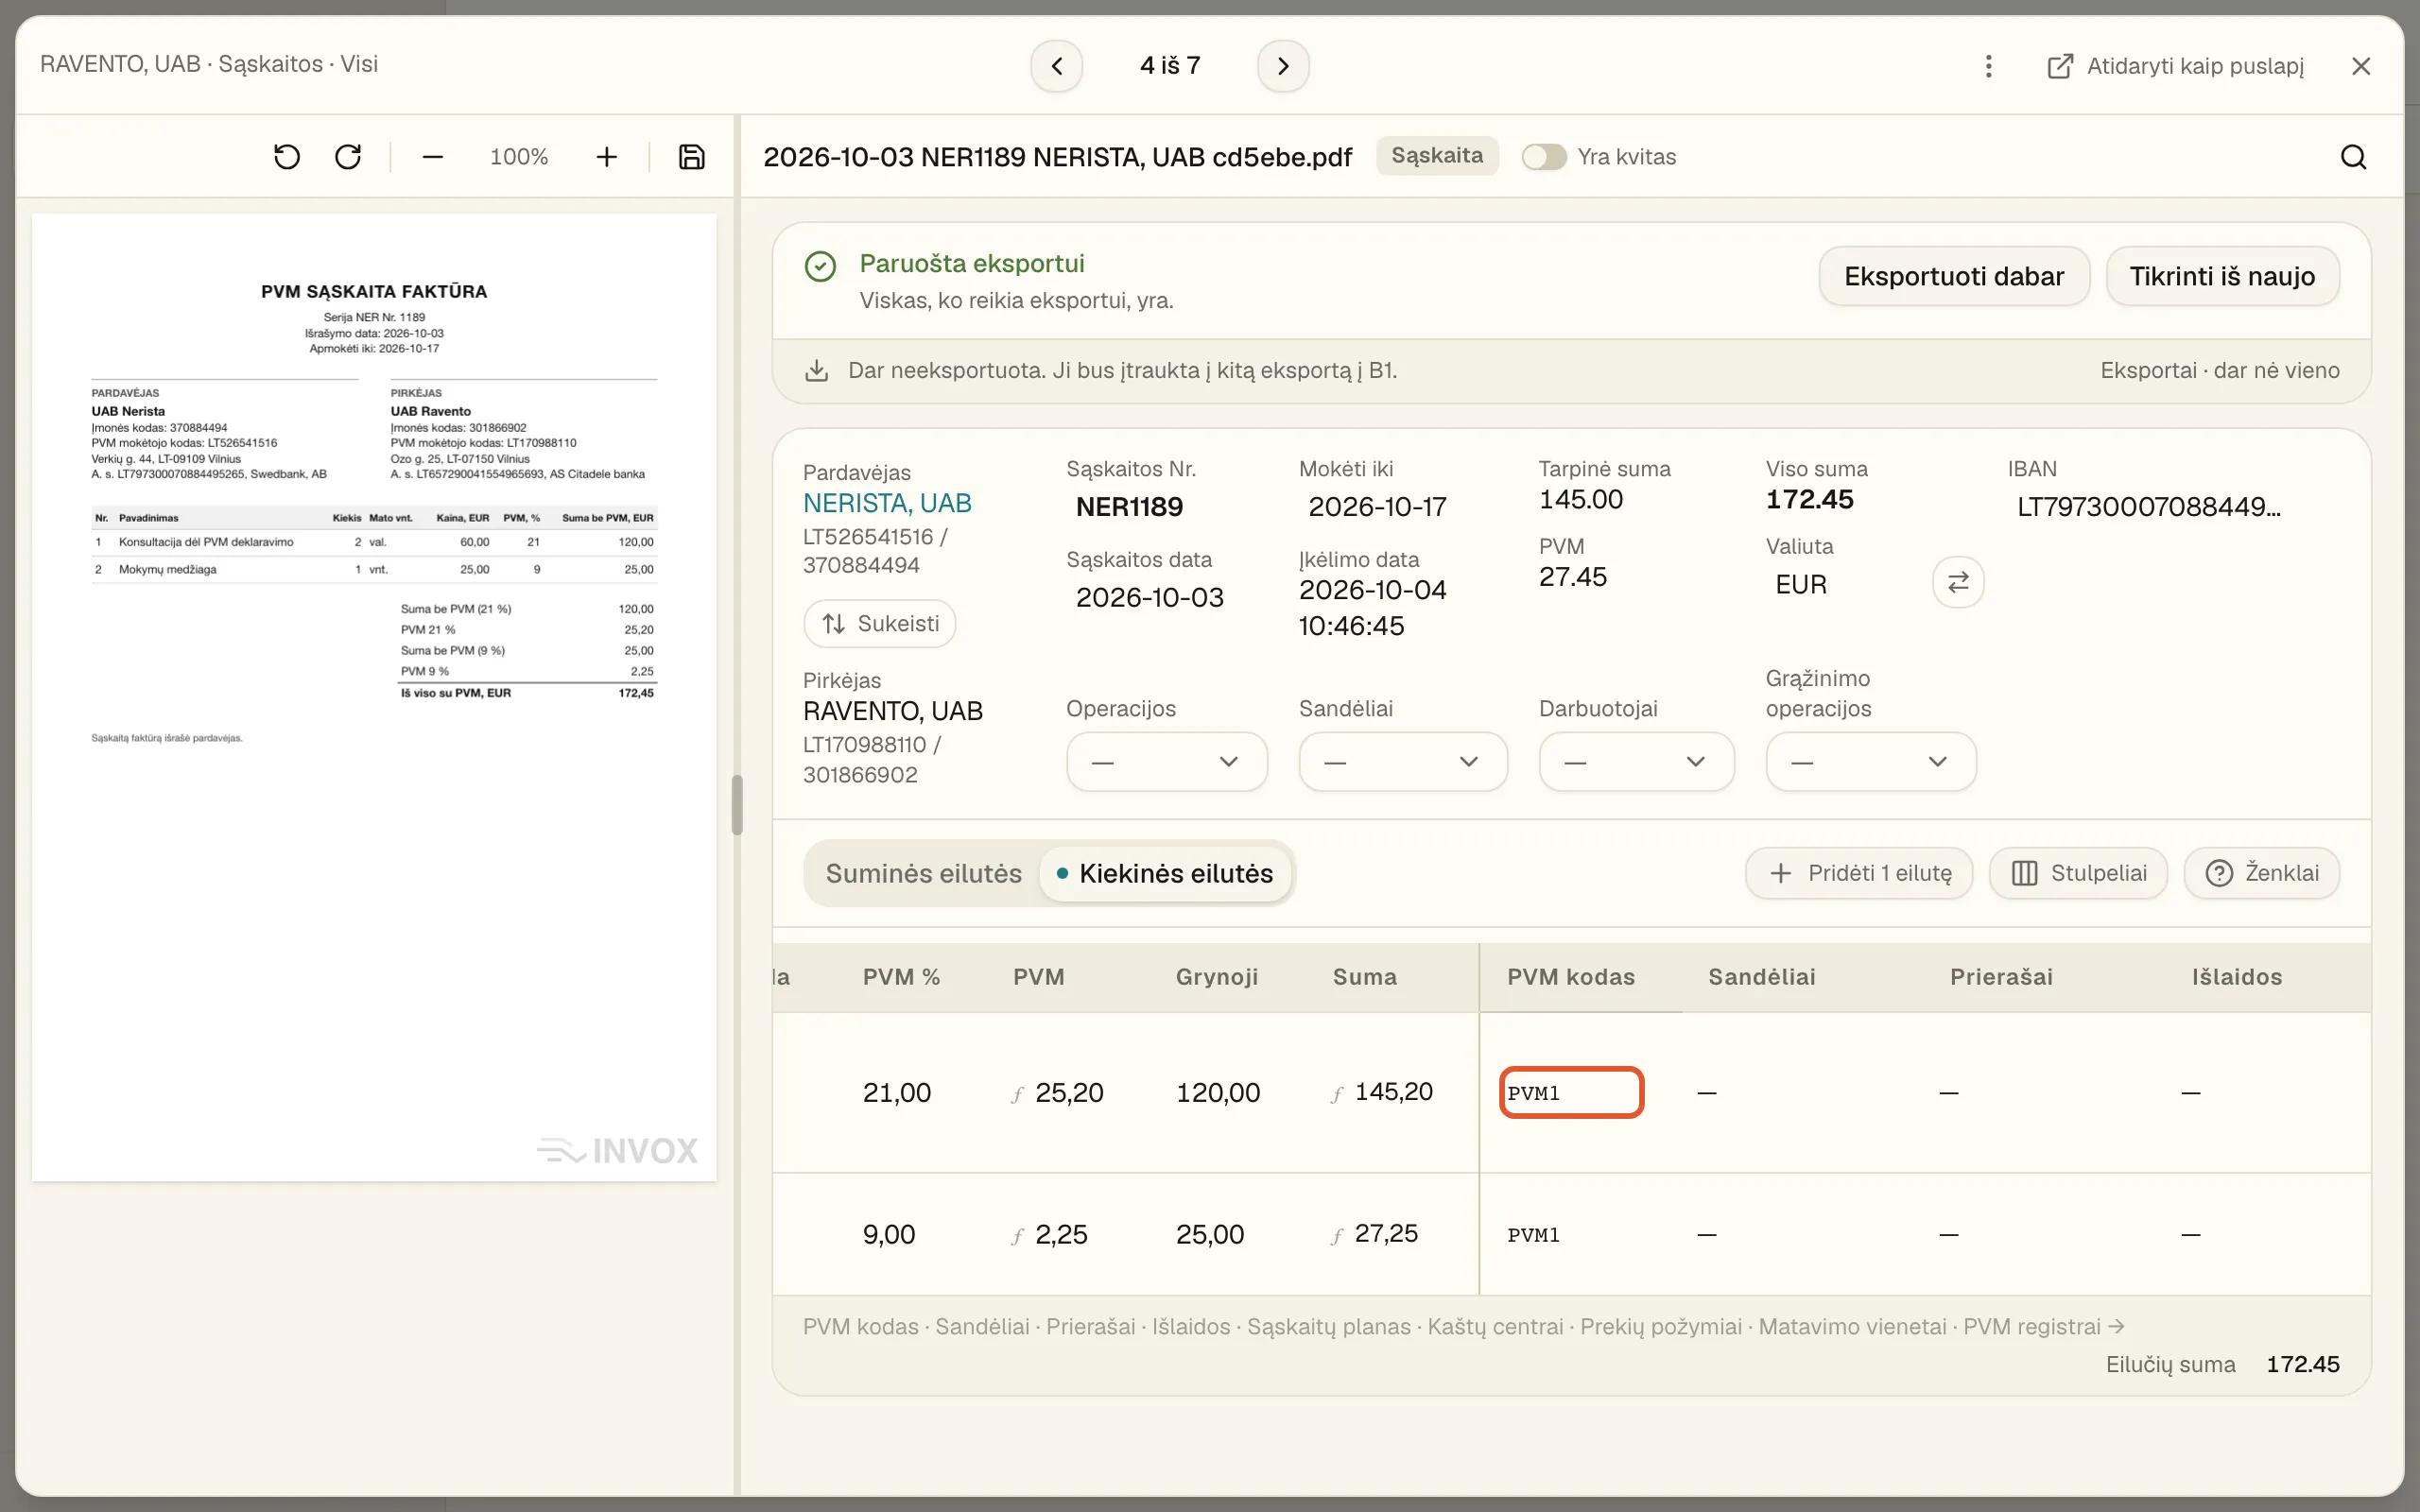Edit the Sąskaitos Nr. field NER1189
Image resolution: width=2420 pixels, height=1512 pixels.
point(1130,507)
